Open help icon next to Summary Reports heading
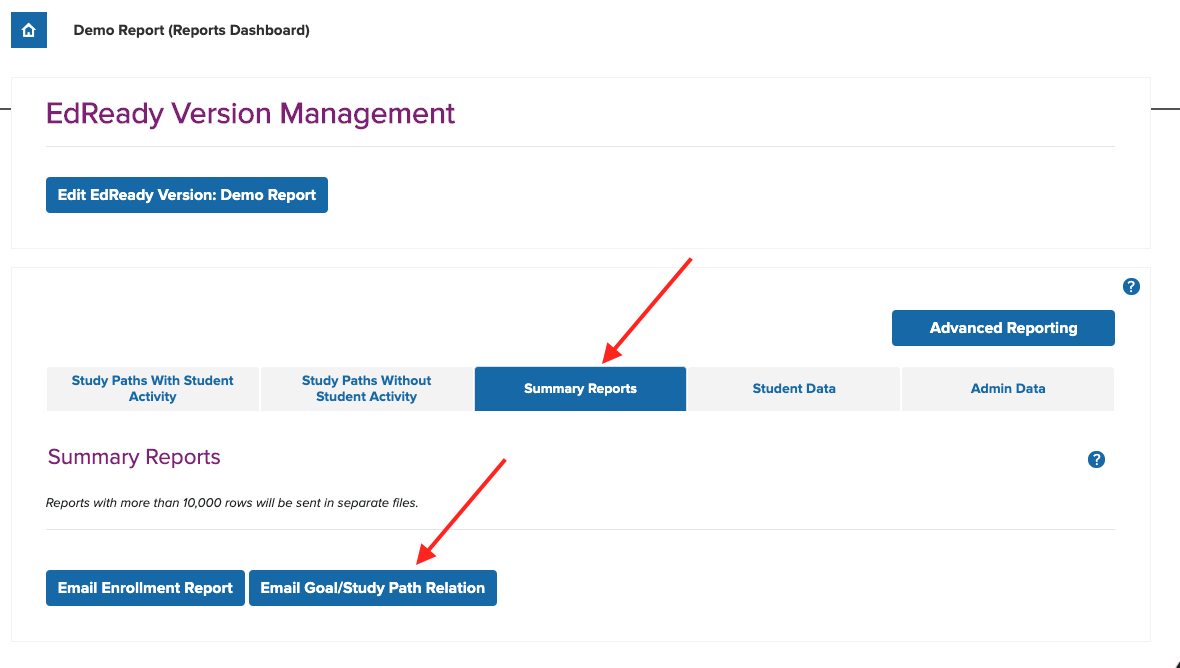 tap(1096, 460)
